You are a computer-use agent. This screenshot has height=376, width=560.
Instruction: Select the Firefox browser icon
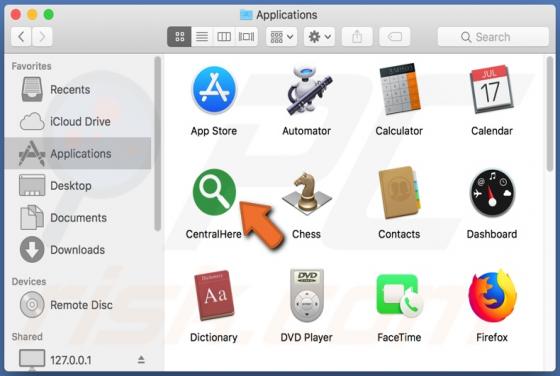coord(492,295)
